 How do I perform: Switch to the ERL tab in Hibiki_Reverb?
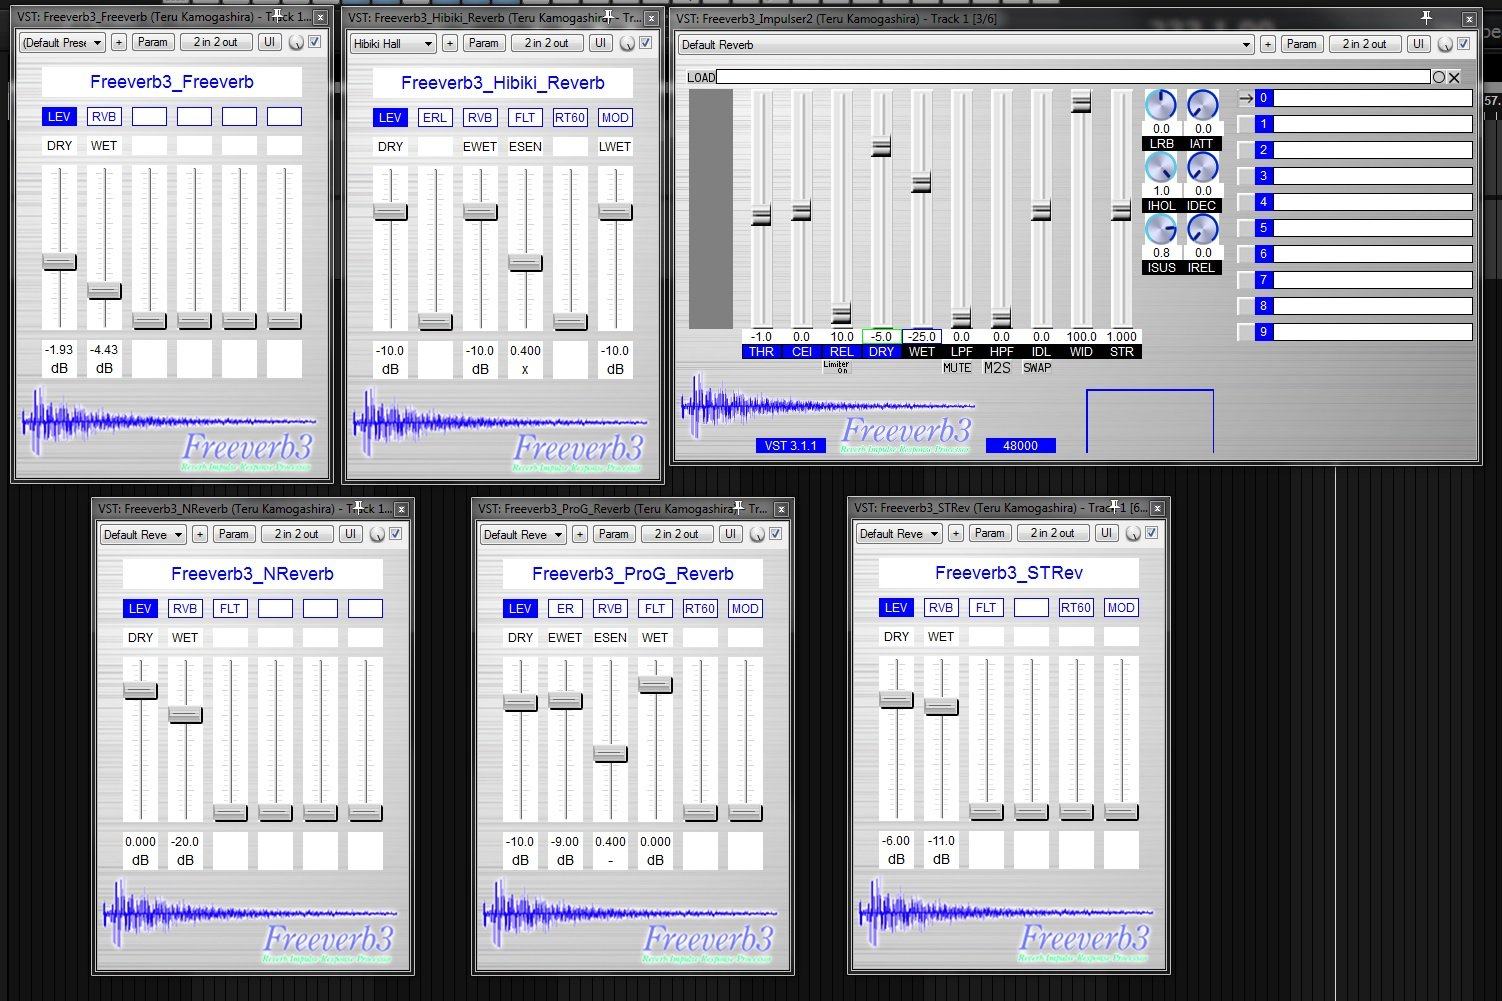pos(435,118)
